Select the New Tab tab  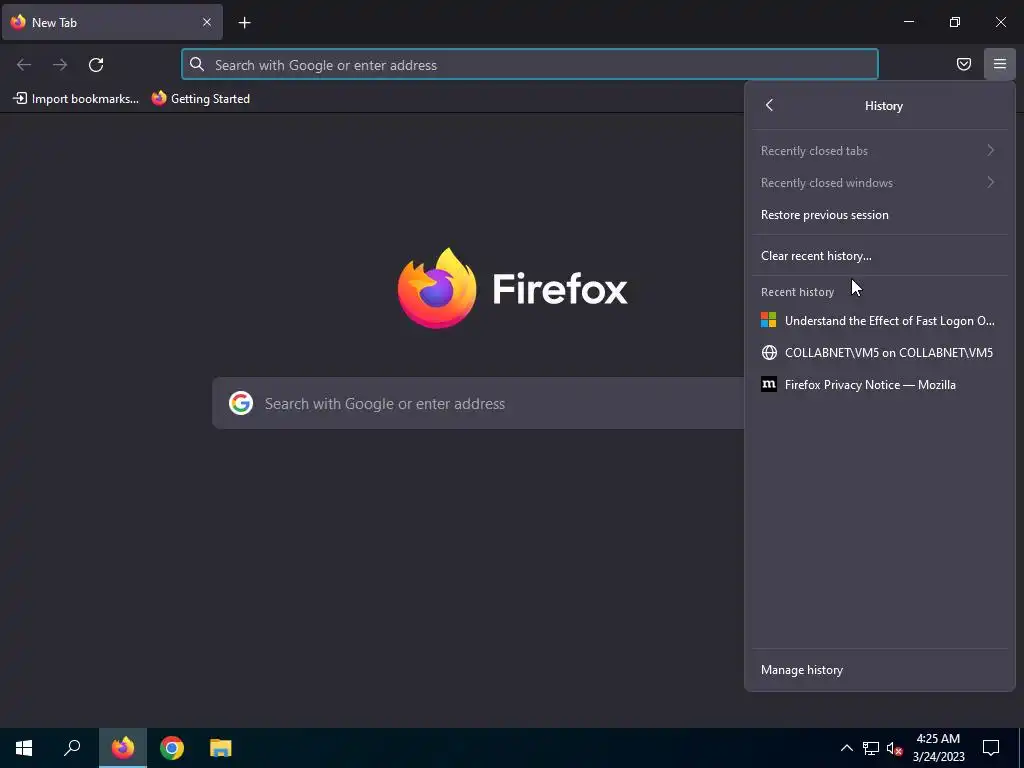click(112, 22)
